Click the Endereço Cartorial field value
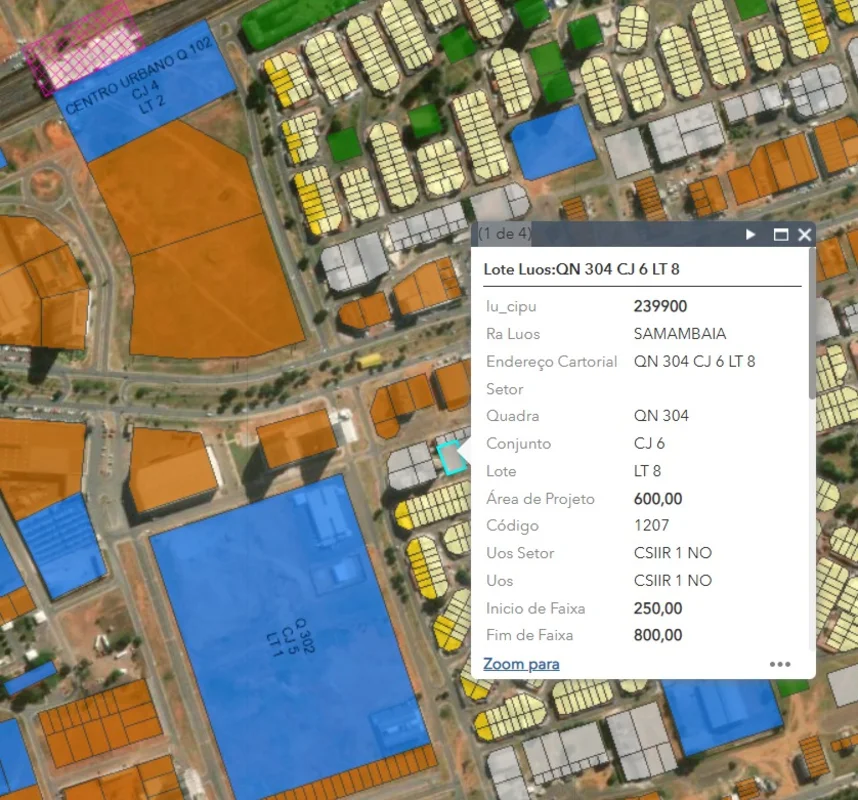The image size is (858, 800). tap(694, 361)
